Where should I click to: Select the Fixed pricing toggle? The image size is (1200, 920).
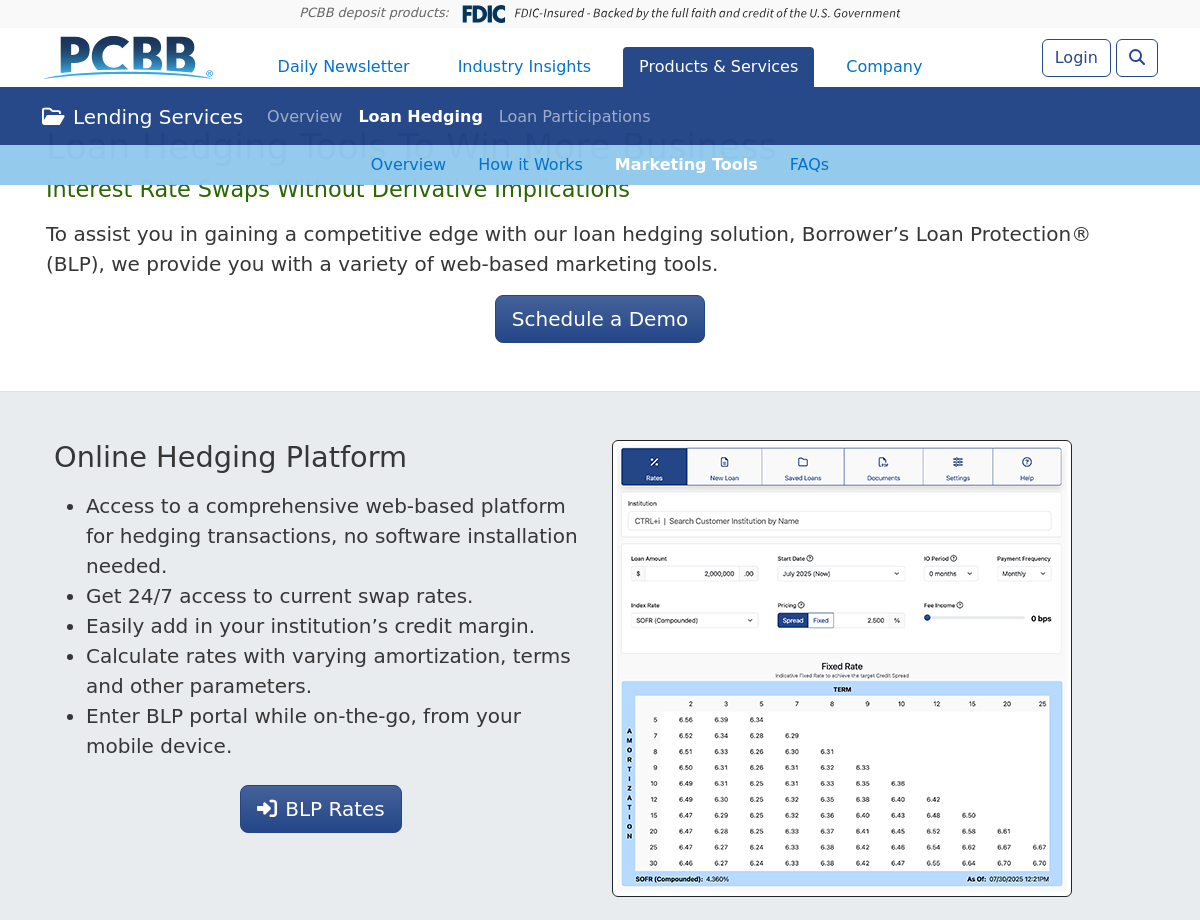click(820, 620)
